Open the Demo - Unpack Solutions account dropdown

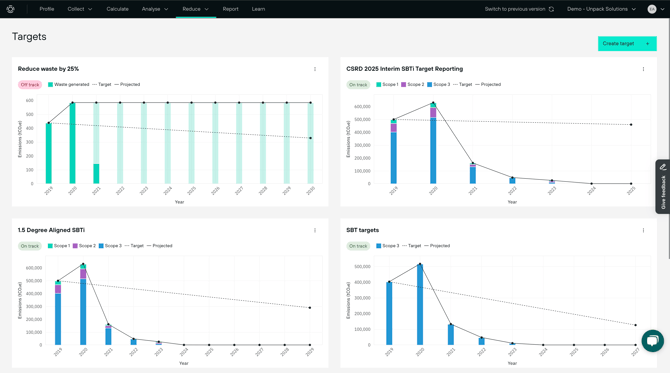click(601, 9)
